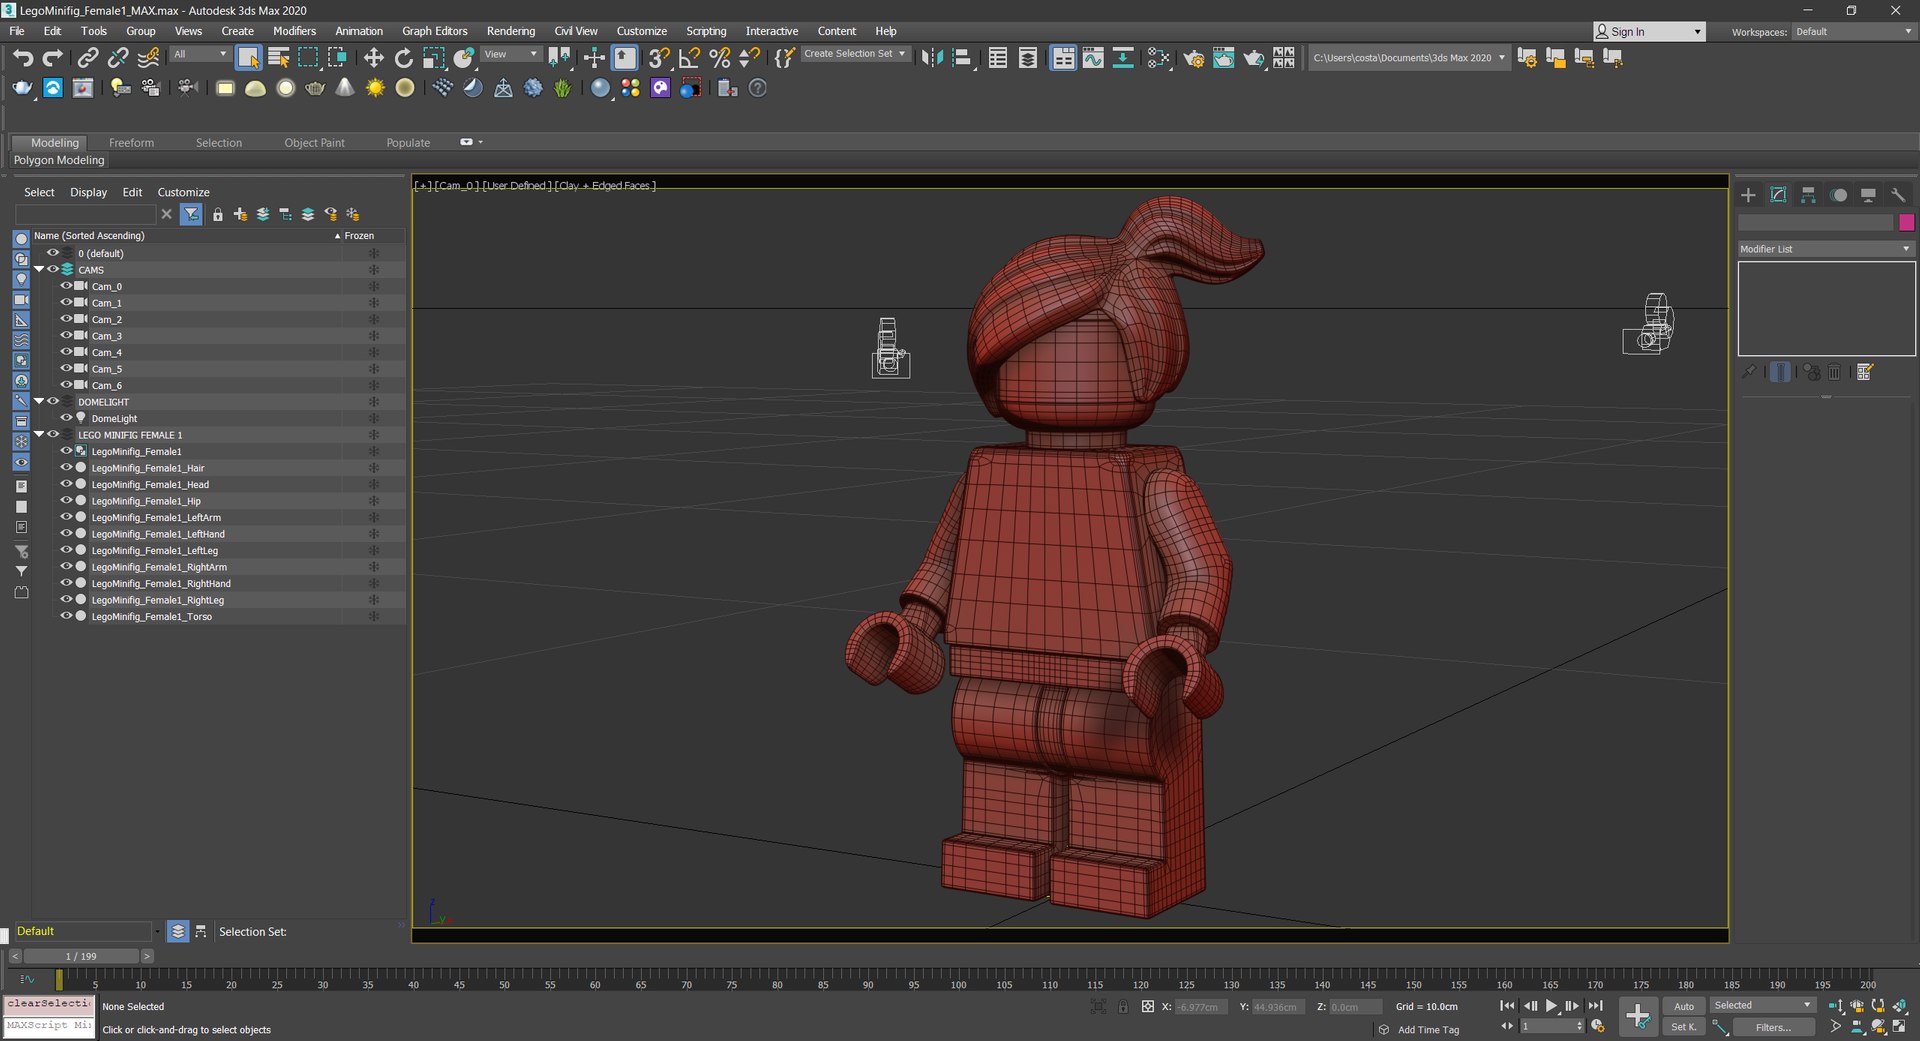Open the View coordinate system dropdown
This screenshot has height=1041, width=1920.
point(511,54)
